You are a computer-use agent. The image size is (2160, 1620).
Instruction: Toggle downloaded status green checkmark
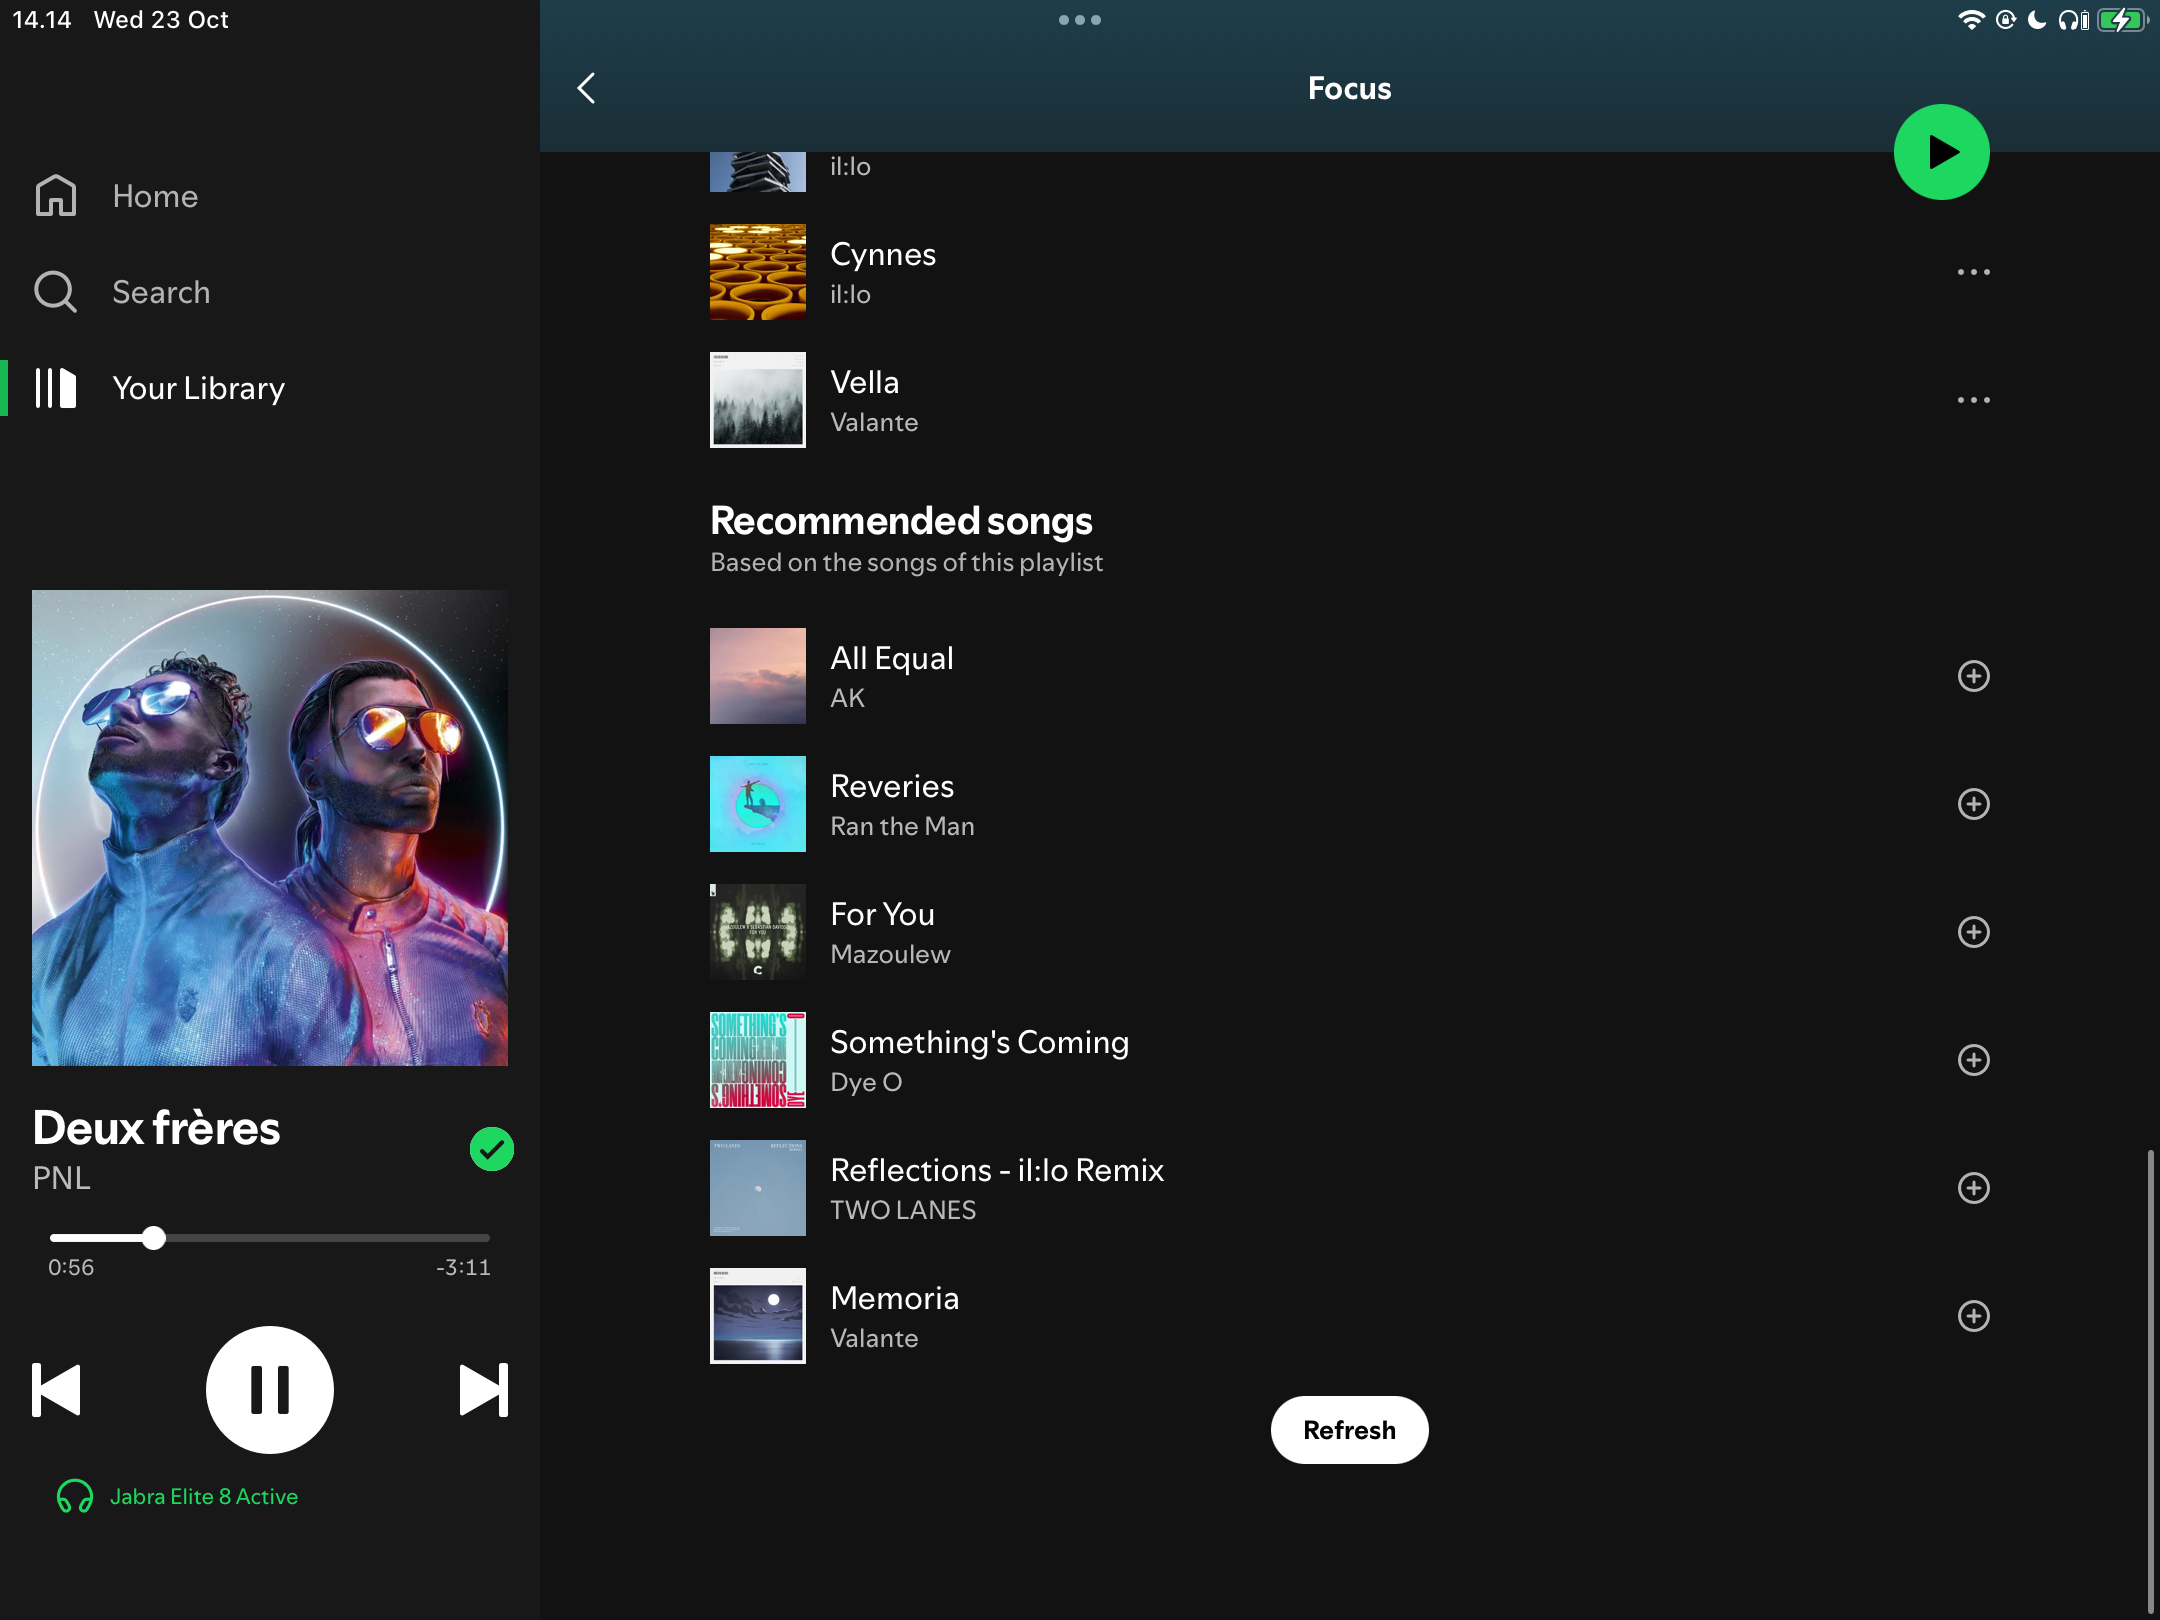coord(492,1149)
